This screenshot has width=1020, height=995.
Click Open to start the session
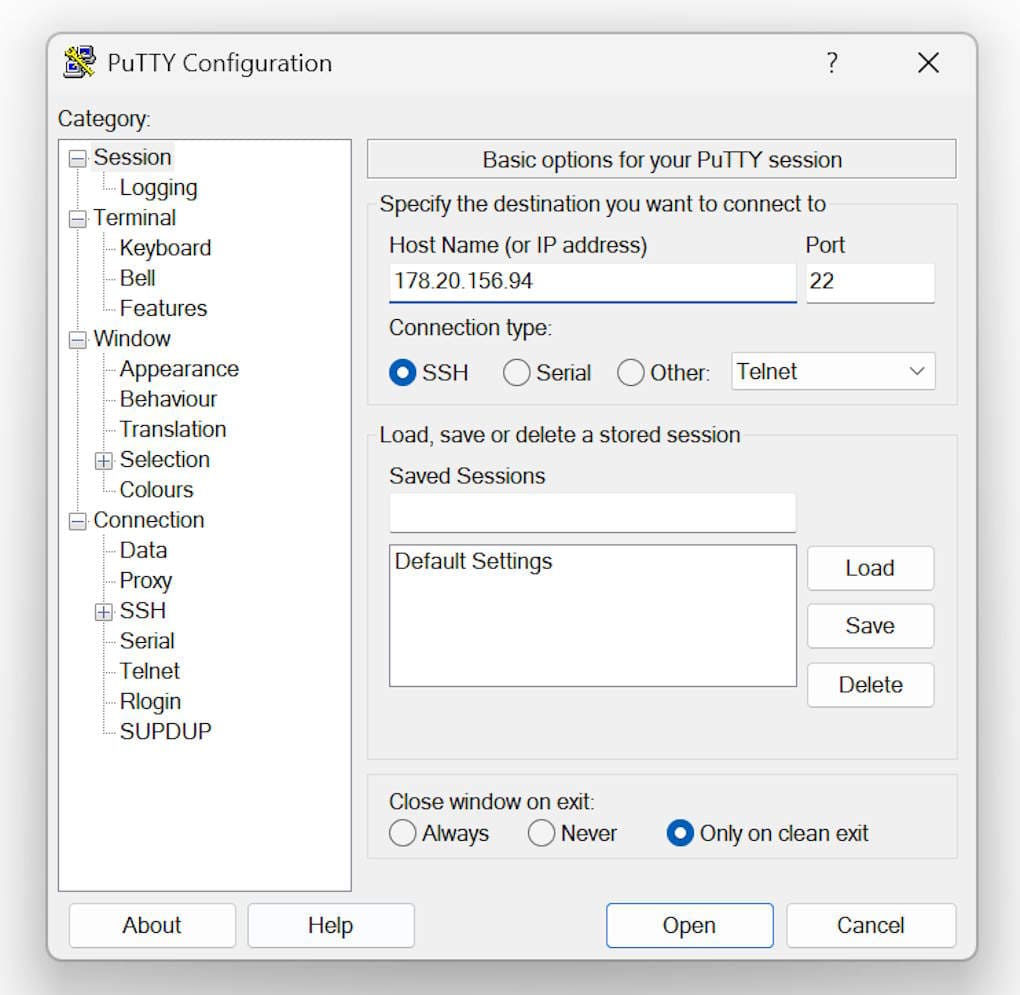[690, 925]
